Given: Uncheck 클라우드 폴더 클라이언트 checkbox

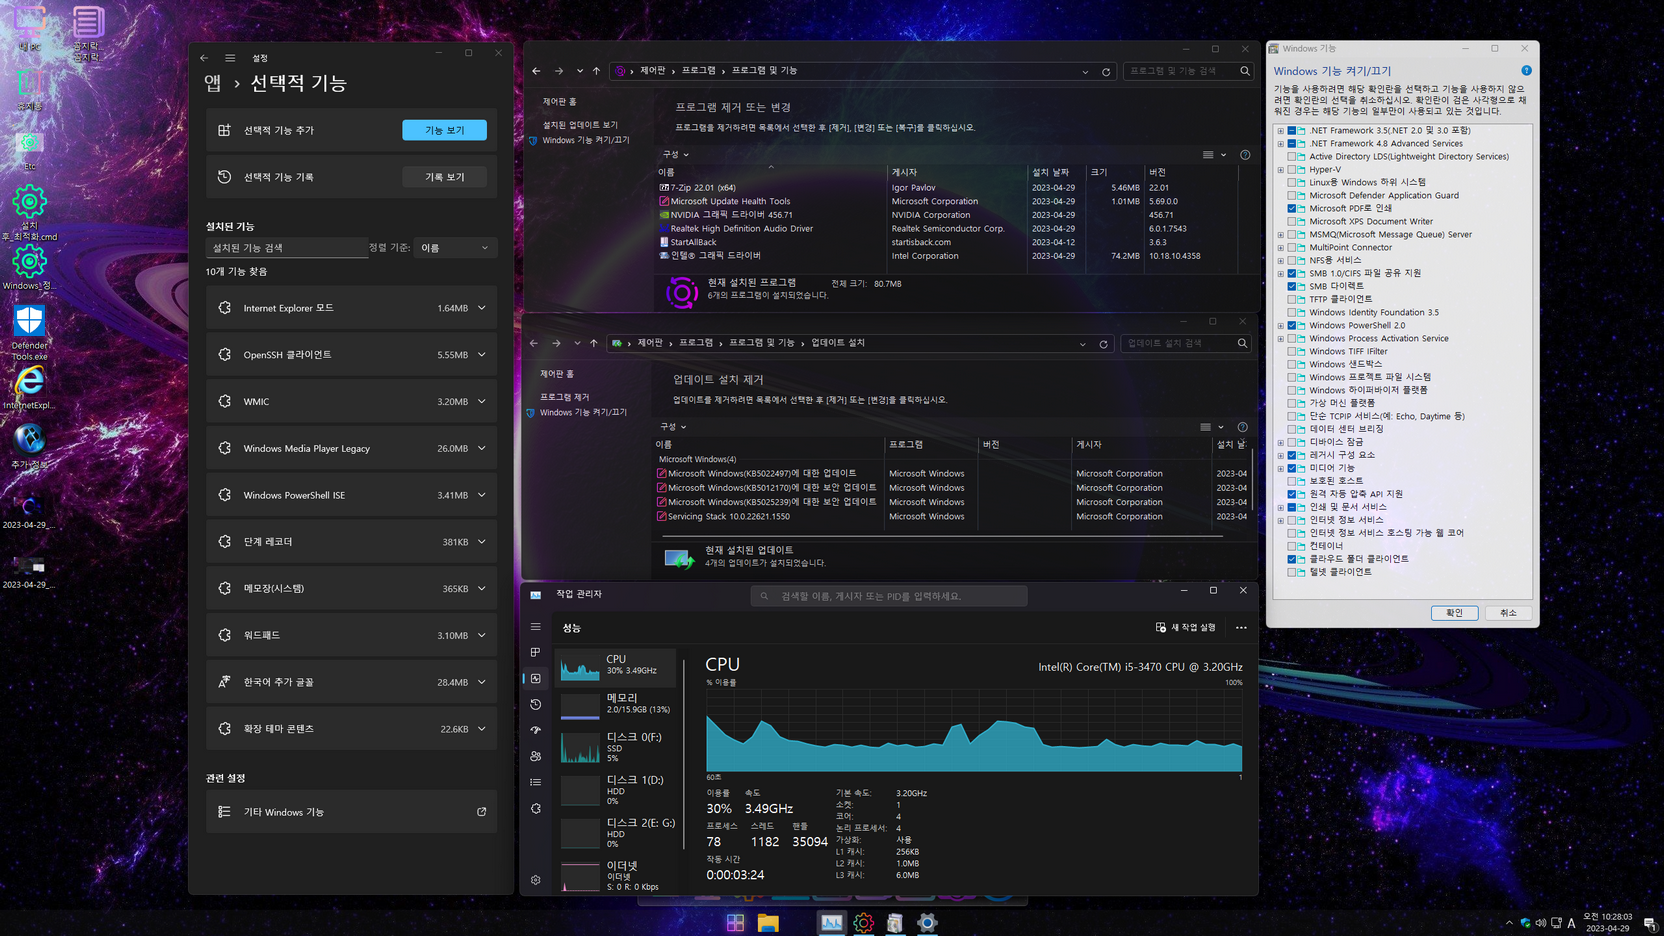Looking at the screenshot, I should (1292, 560).
